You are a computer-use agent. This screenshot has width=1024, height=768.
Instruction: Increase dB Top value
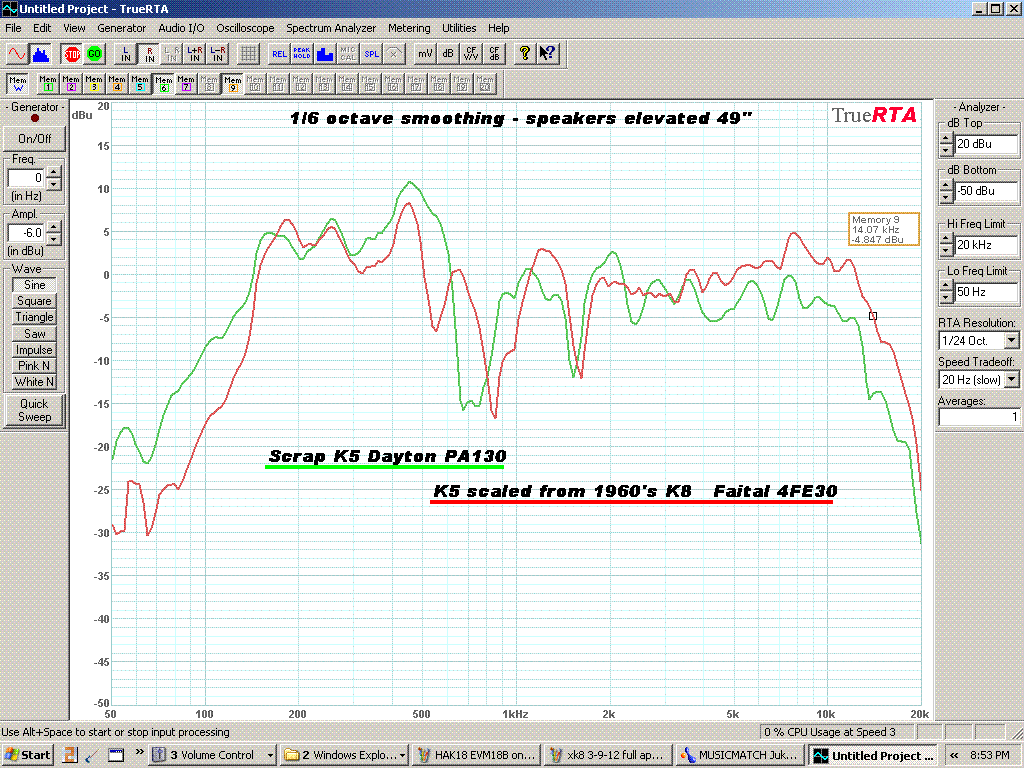pyautogui.click(x=946, y=138)
